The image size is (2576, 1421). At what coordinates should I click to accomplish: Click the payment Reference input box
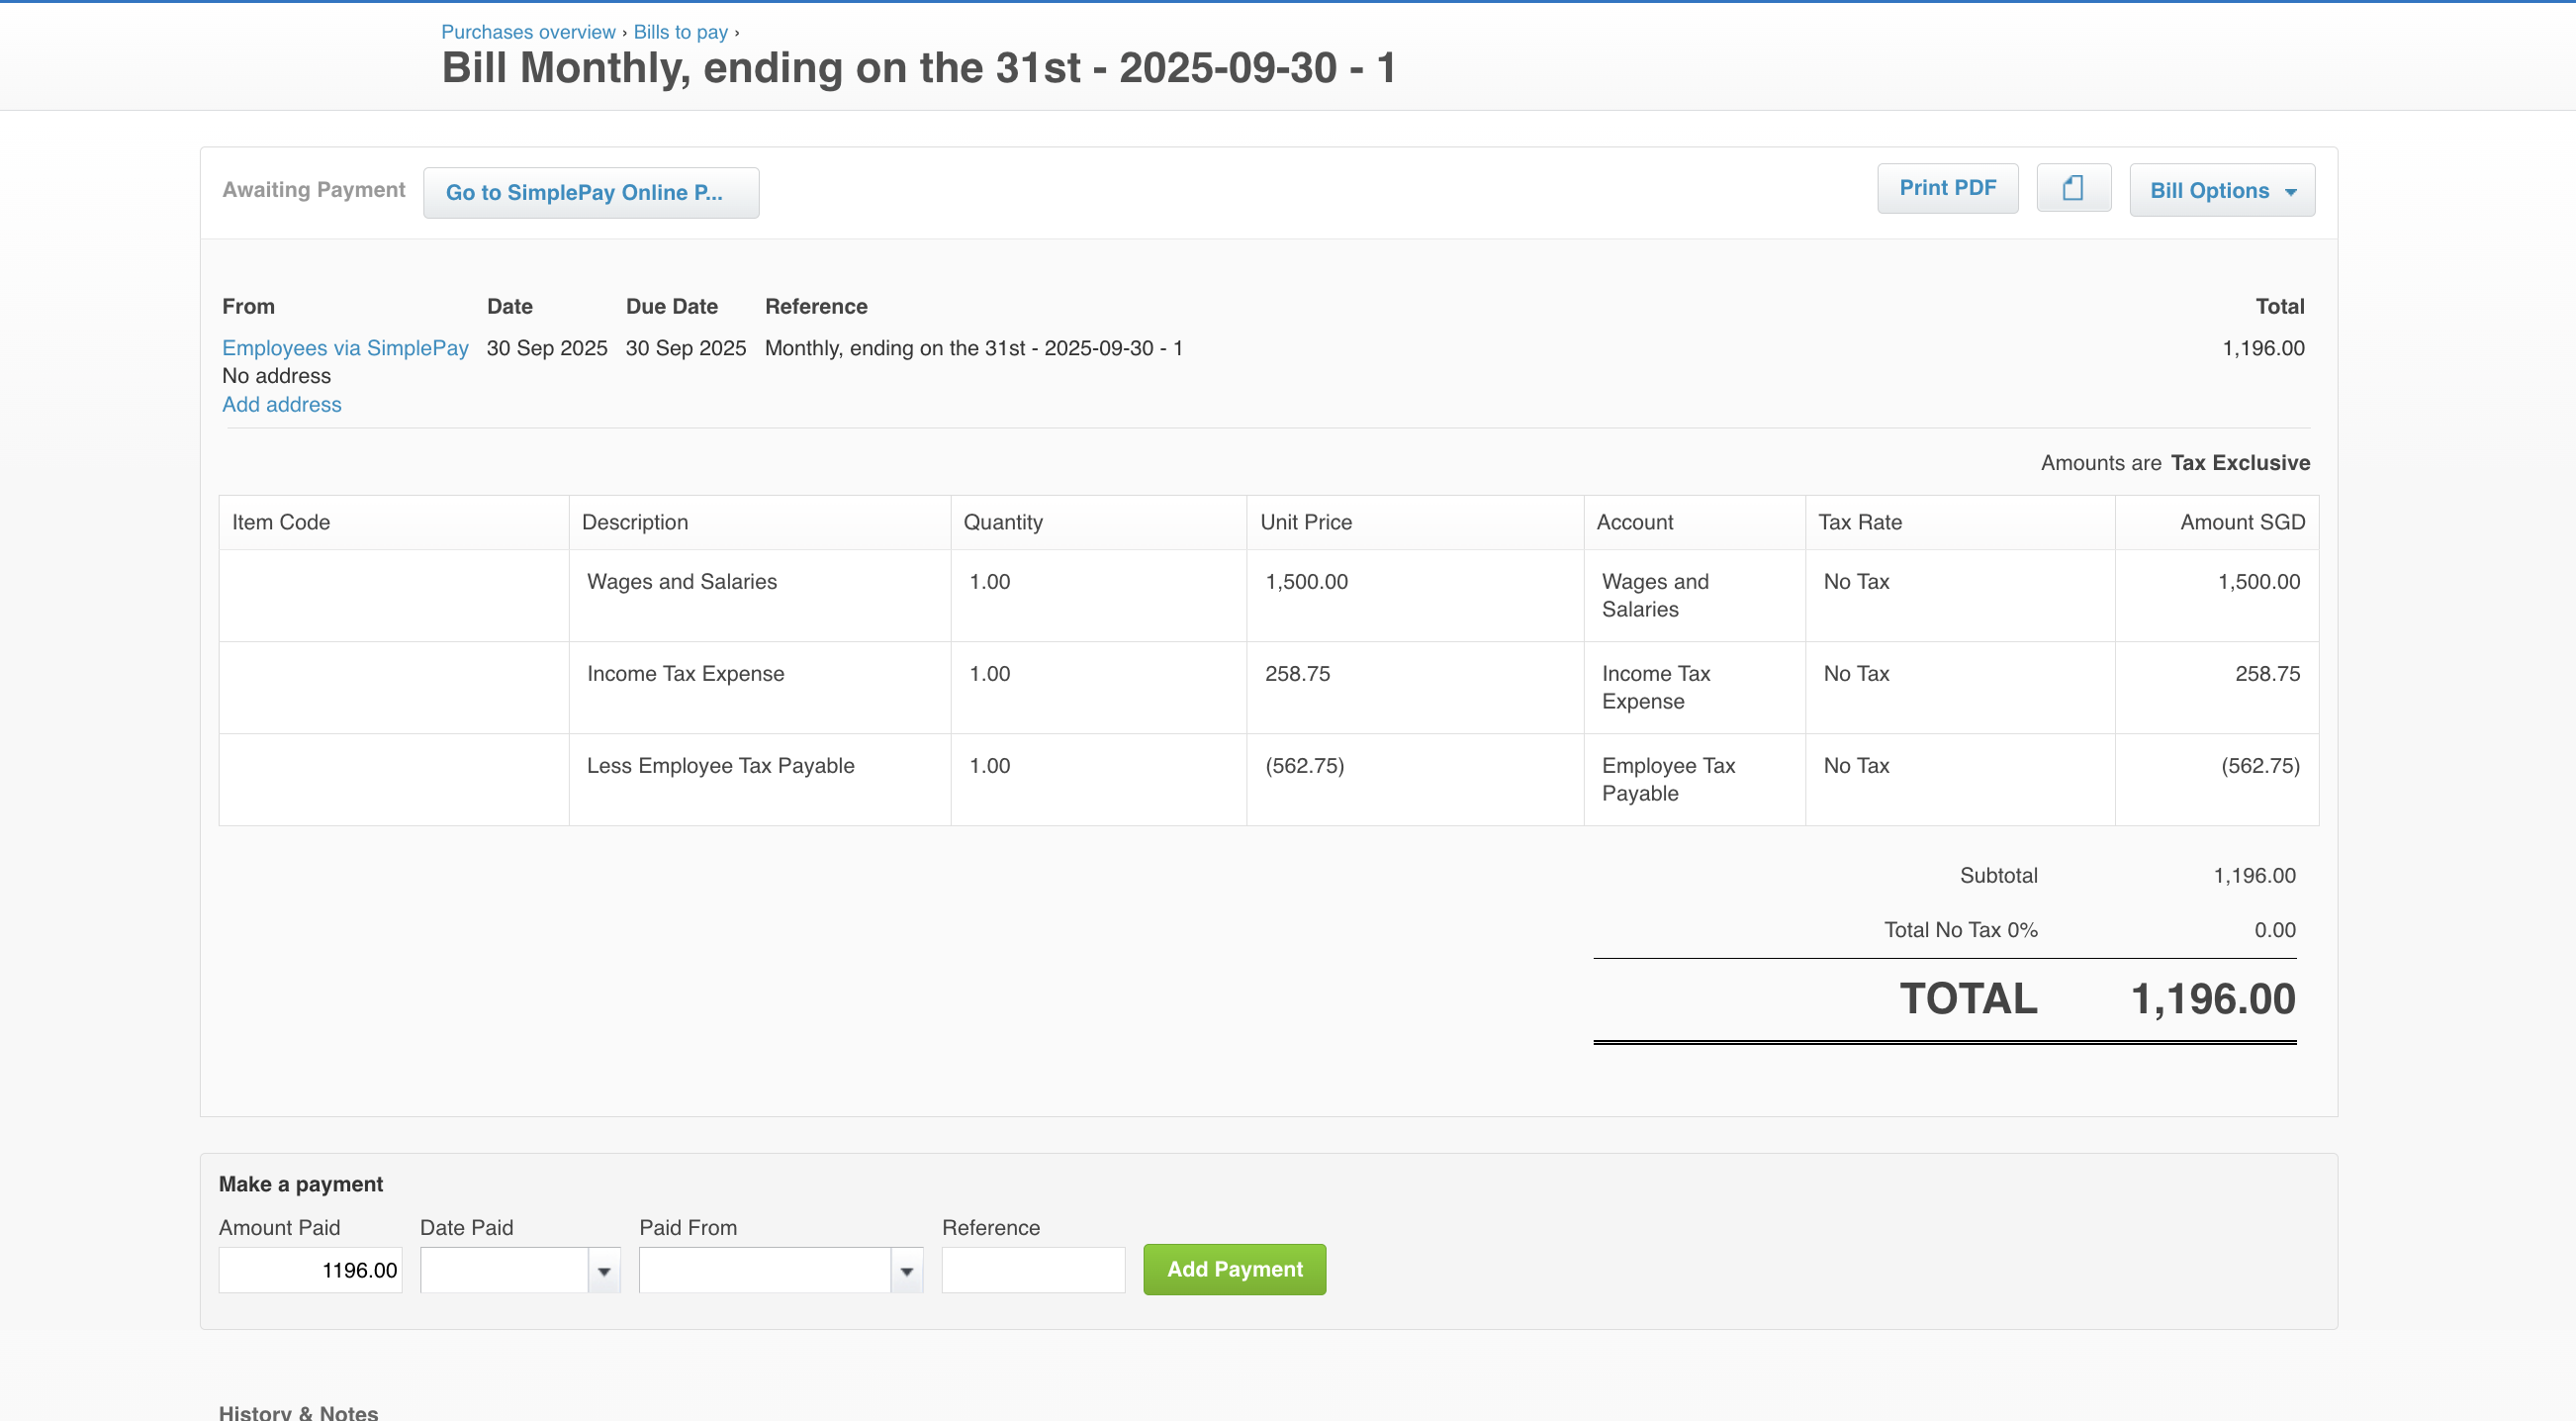[1033, 1269]
